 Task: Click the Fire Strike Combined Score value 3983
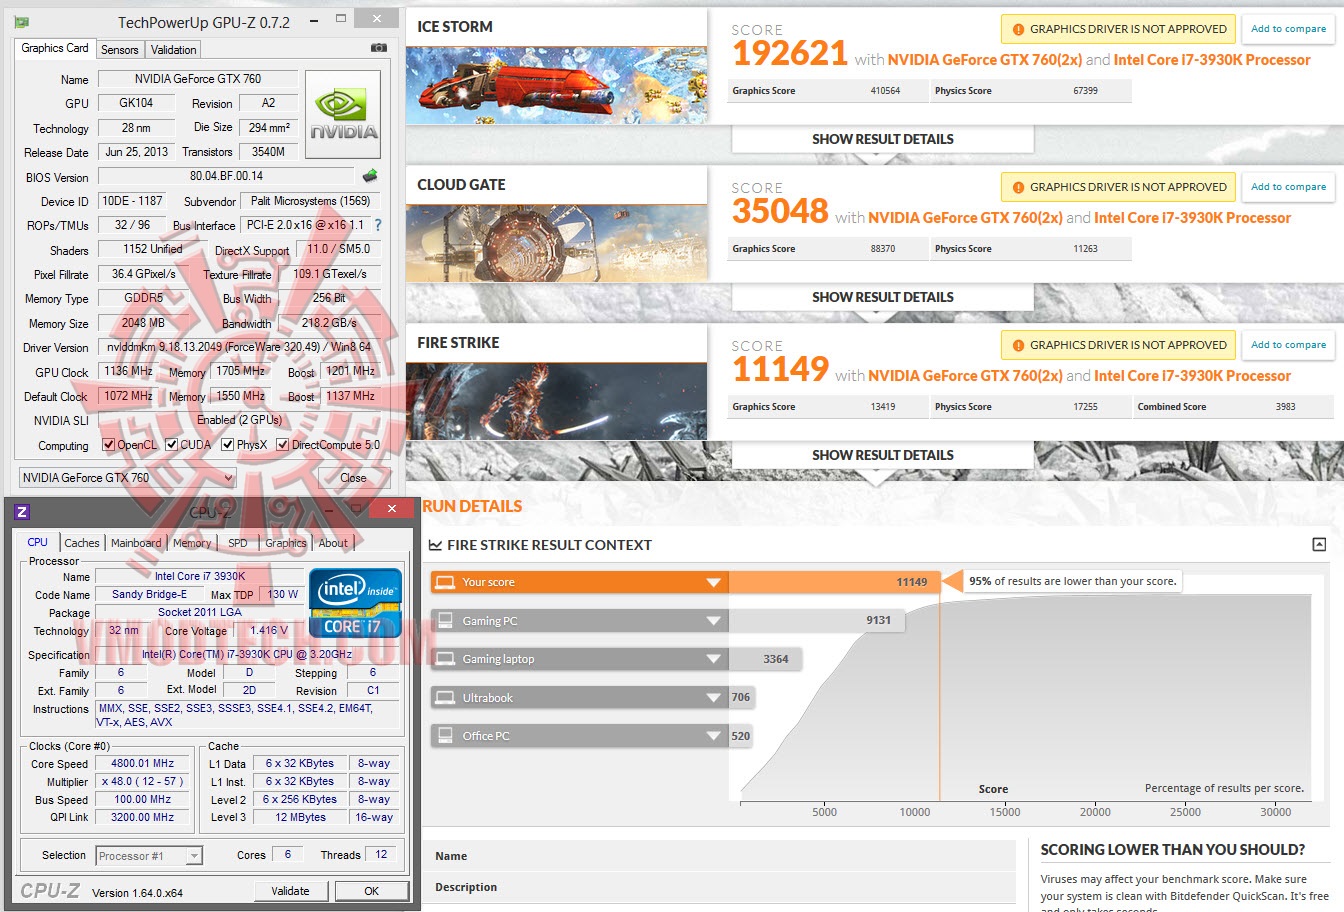(1285, 407)
